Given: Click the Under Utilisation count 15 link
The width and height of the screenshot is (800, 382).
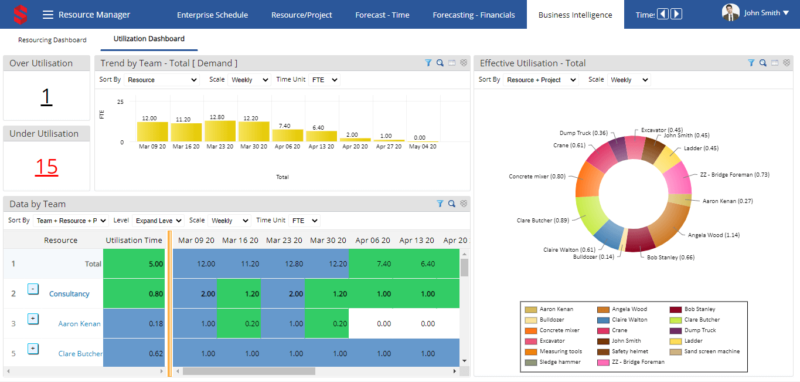Looking at the screenshot, I should tap(46, 166).
